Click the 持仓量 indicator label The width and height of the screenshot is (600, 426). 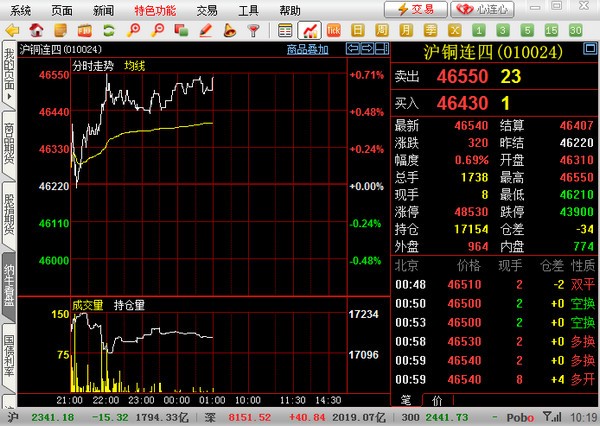point(129,305)
